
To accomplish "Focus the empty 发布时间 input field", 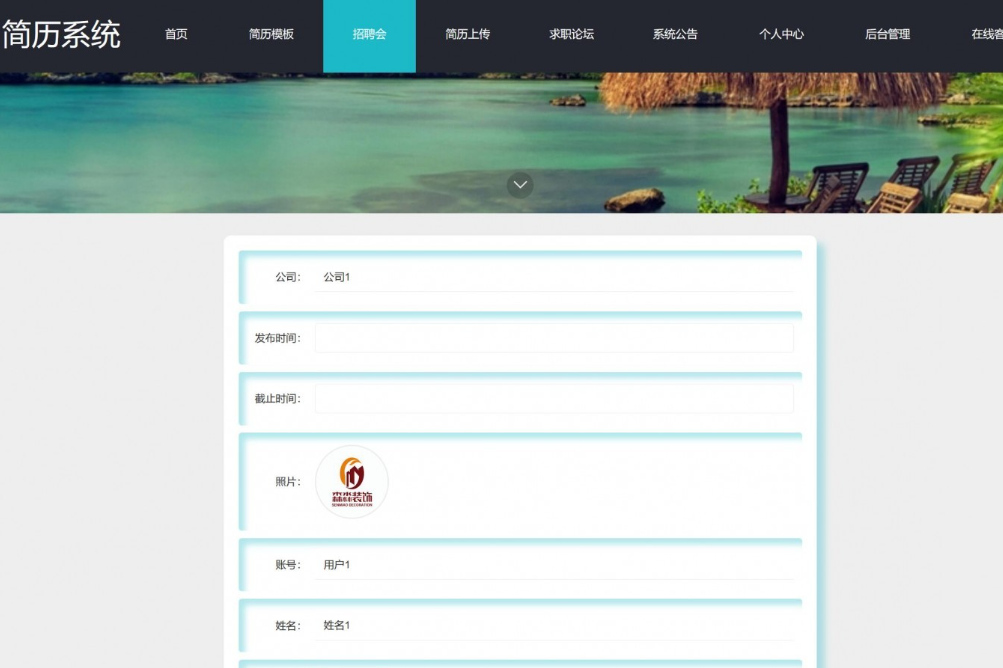I will (x=554, y=338).
